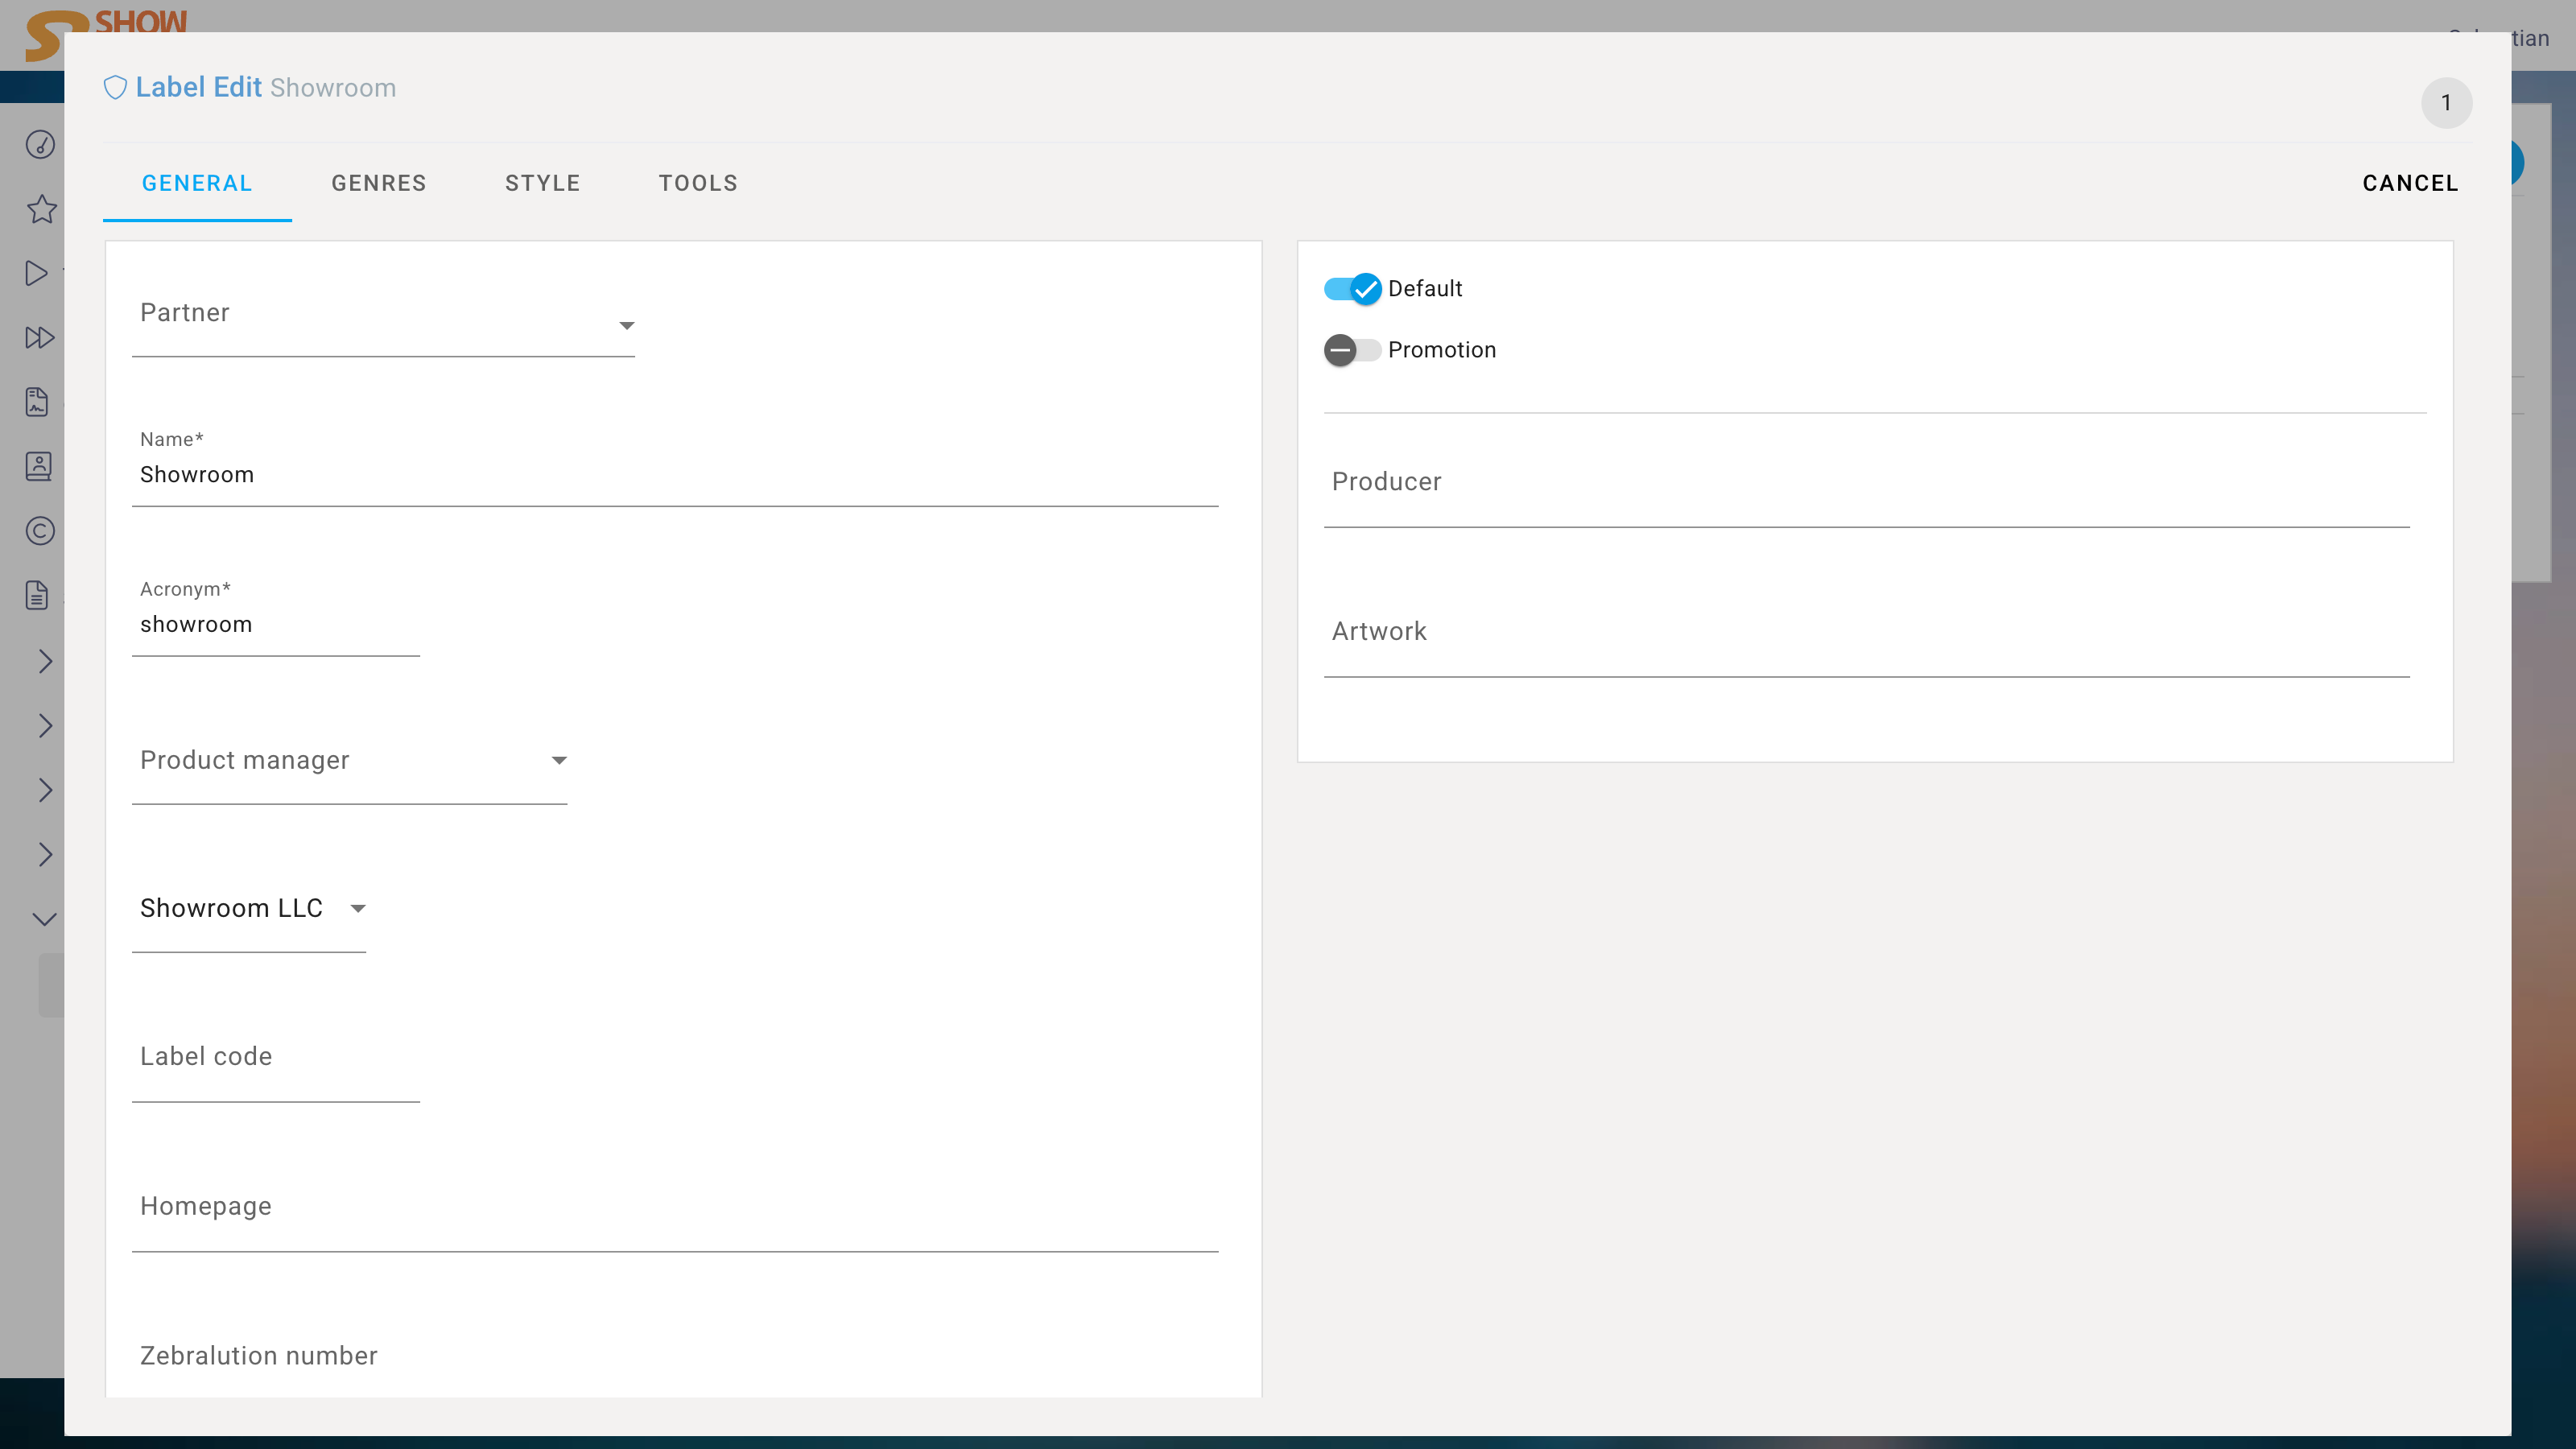Click the copyright symbol sidebar icon
This screenshot has height=1449, width=2576.
(x=40, y=531)
